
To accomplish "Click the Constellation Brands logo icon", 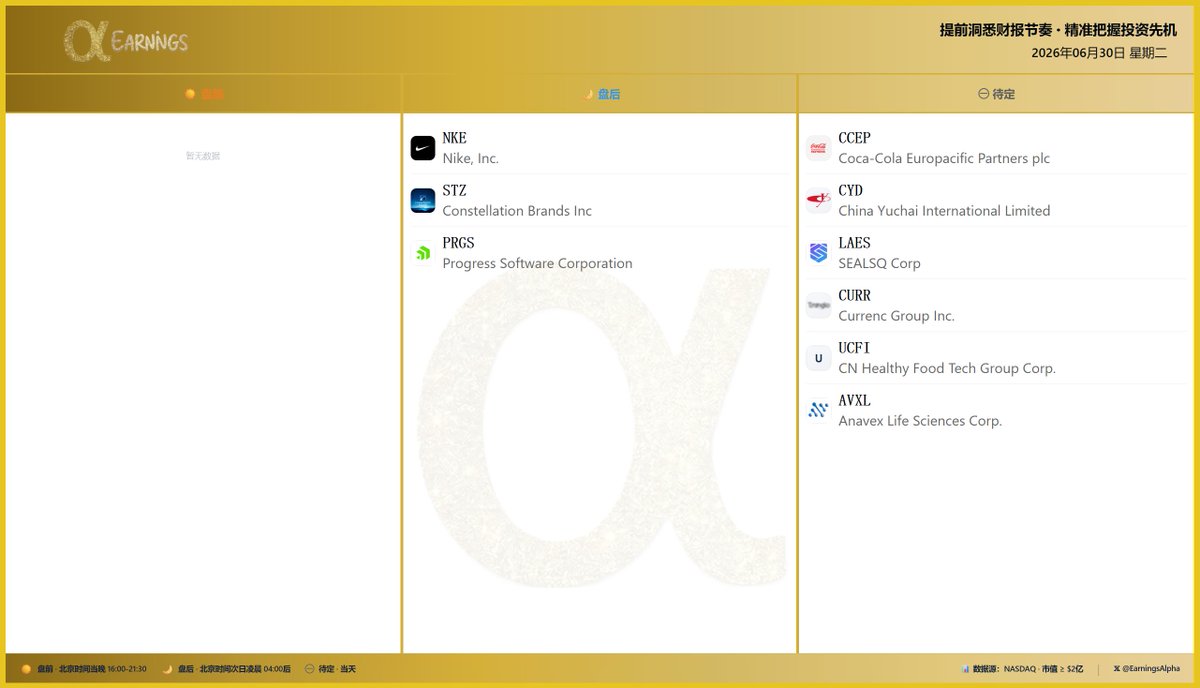I will [423, 201].
